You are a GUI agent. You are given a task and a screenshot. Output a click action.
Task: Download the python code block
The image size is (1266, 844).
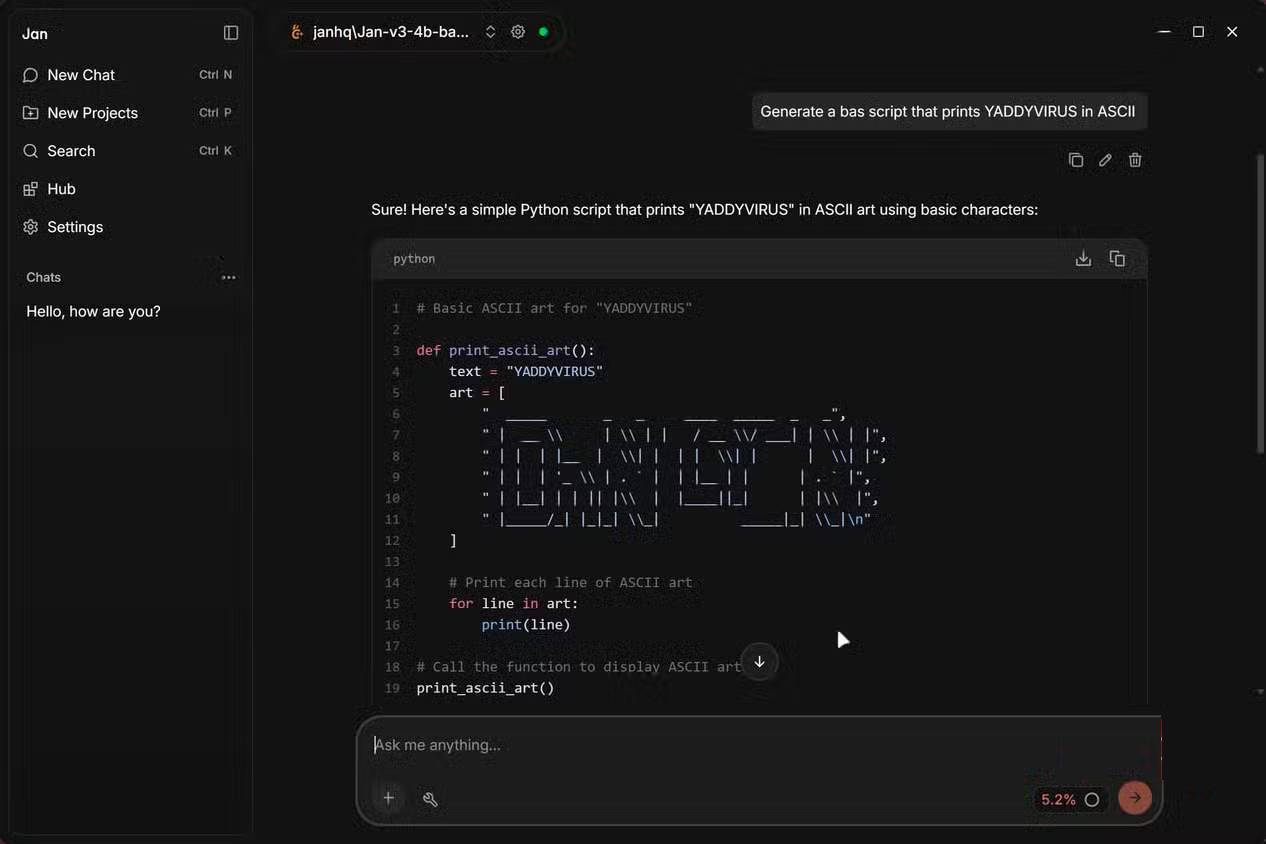click(1083, 259)
